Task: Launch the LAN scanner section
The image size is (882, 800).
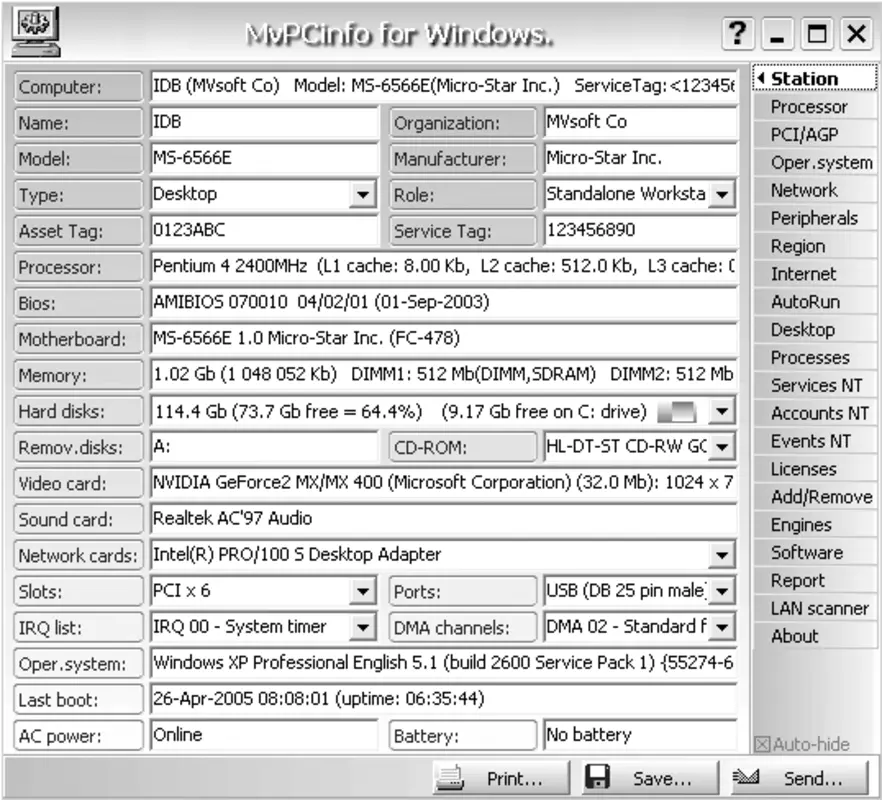Action: pos(815,608)
